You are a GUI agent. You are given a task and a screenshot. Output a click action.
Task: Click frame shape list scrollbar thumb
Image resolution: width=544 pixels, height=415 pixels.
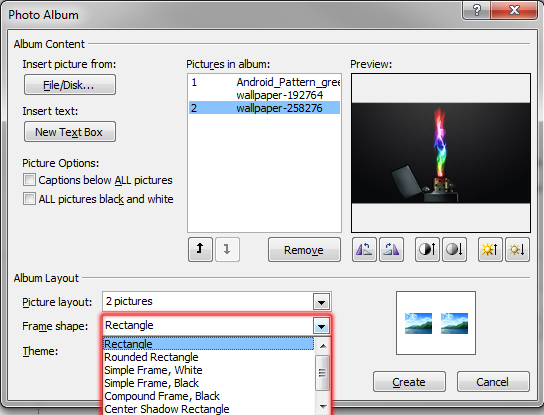pyautogui.click(x=323, y=373)
